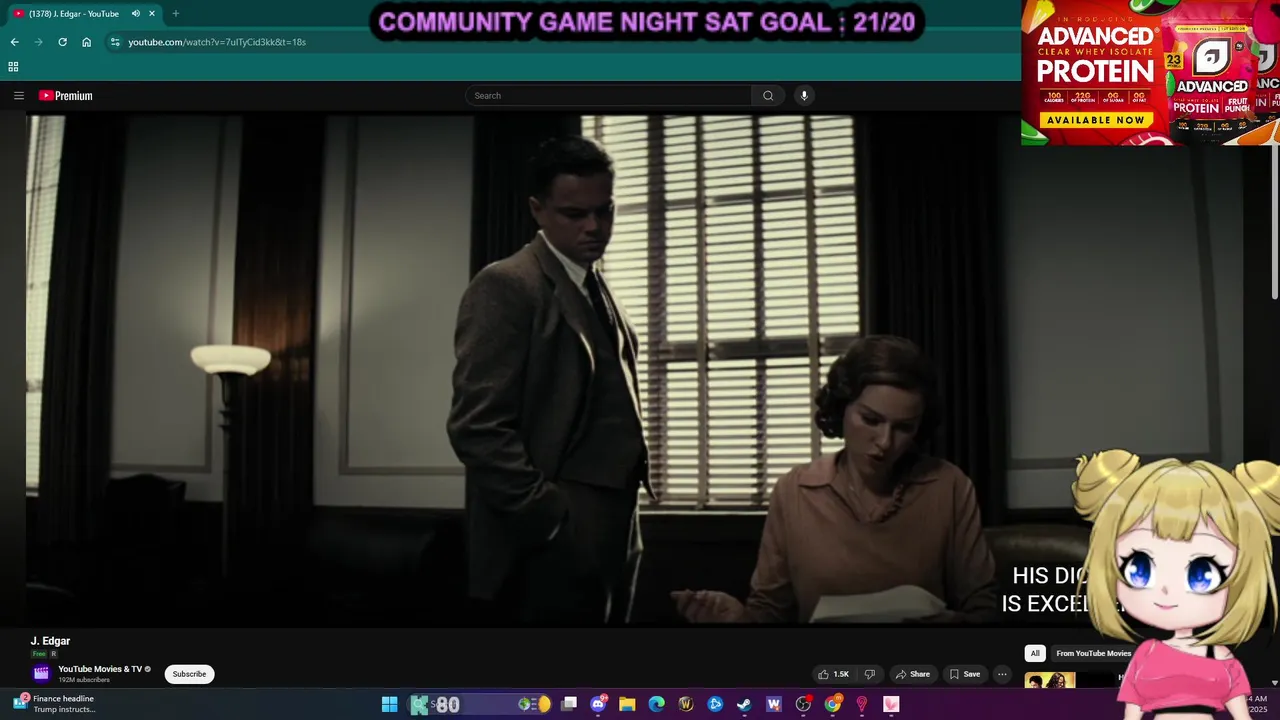Open the last pink taskbar app
Viewport: 1280px width, 720px height.
tap(891, 704)
